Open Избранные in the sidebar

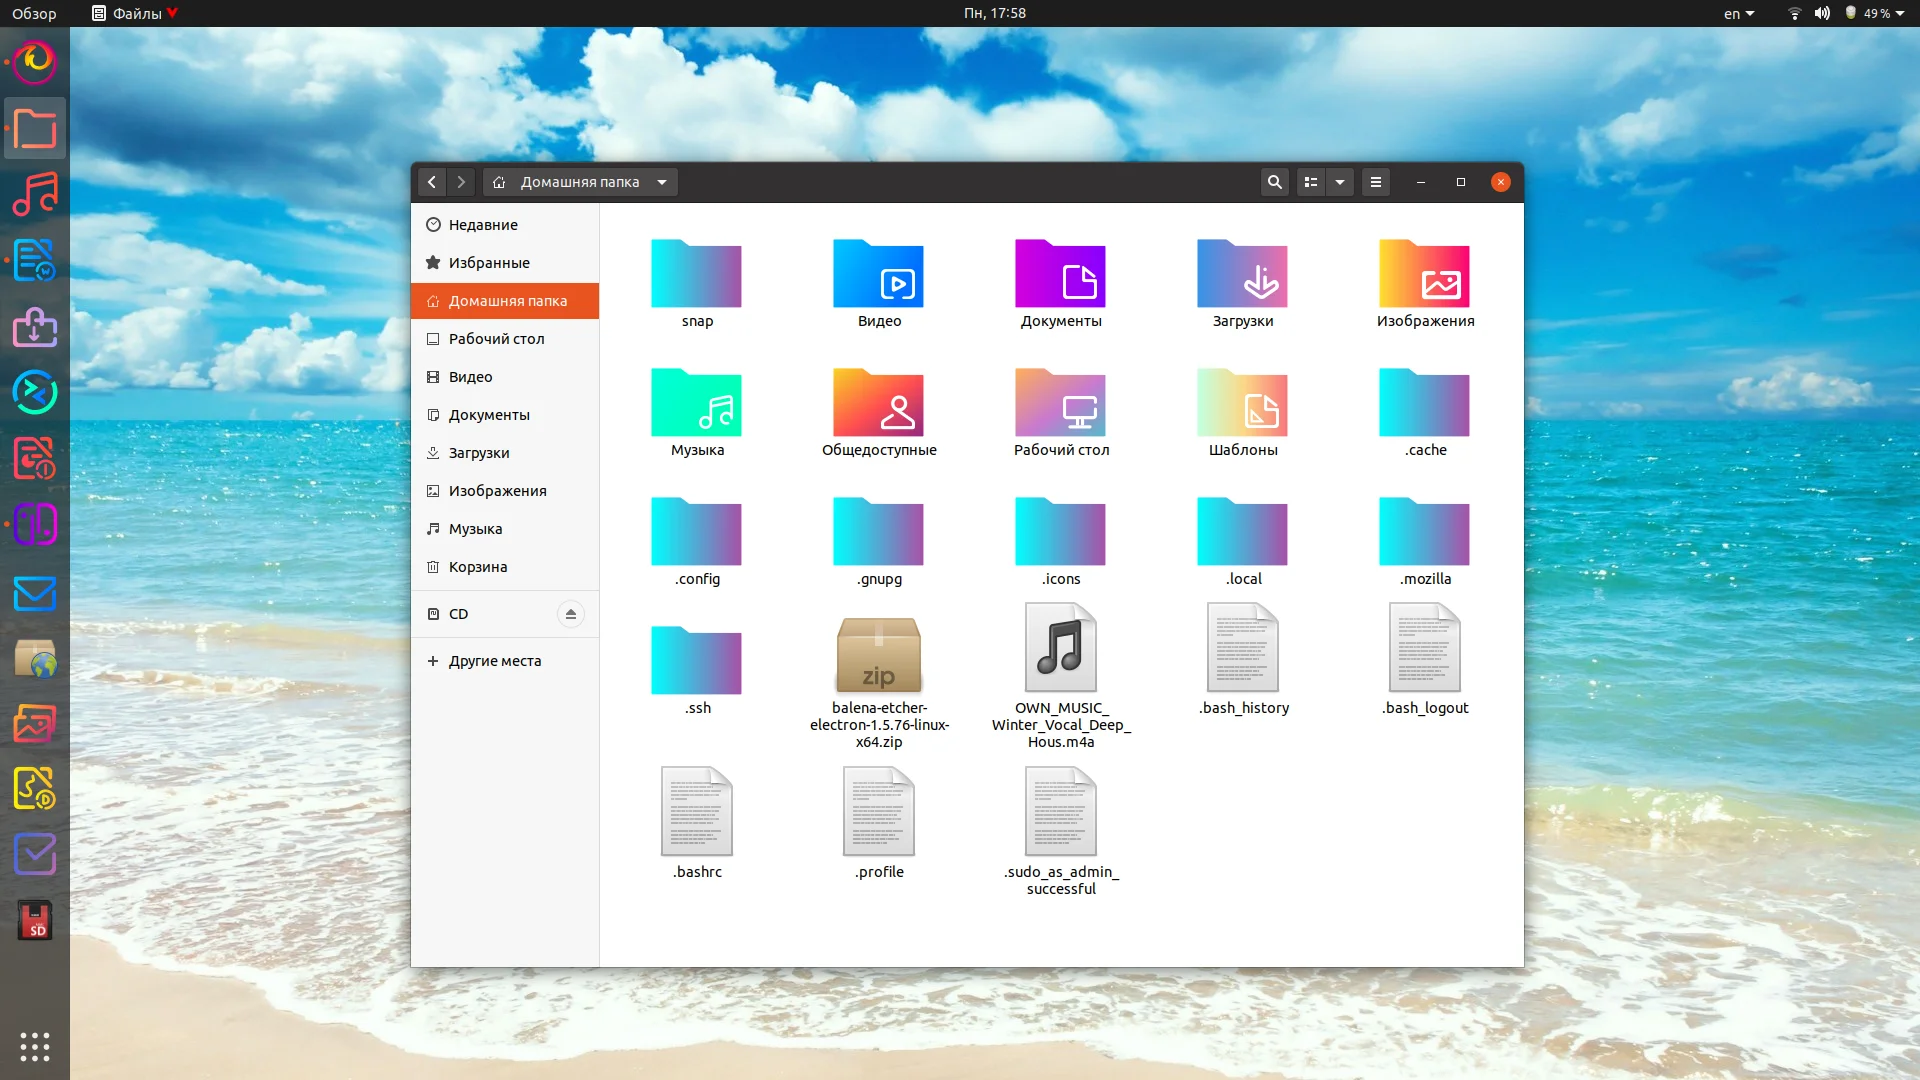click(489, 263)
